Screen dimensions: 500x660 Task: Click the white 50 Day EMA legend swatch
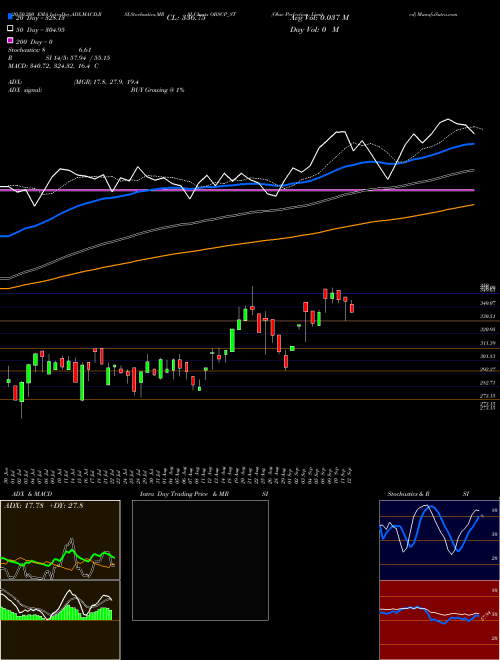click(x=10, y=29)
